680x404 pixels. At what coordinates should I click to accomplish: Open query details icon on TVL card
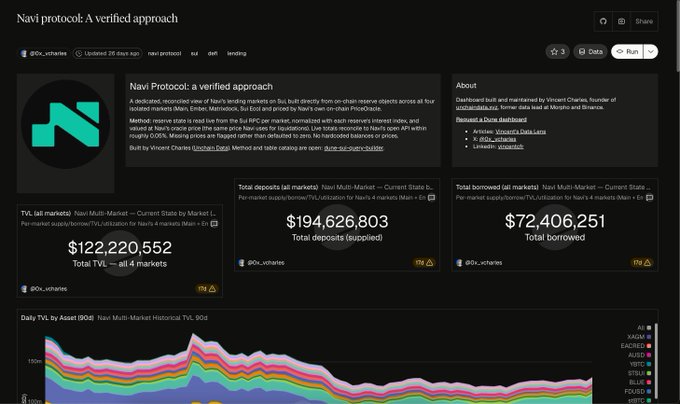pyautogui.click(x=214, y=224)
